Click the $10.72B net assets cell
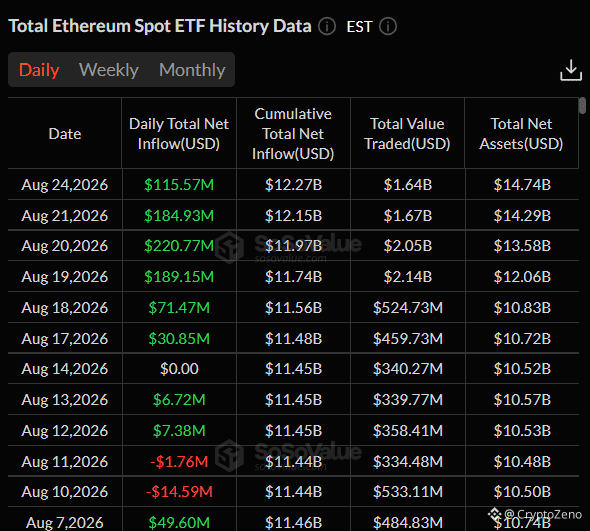 [x=522, y=339]
